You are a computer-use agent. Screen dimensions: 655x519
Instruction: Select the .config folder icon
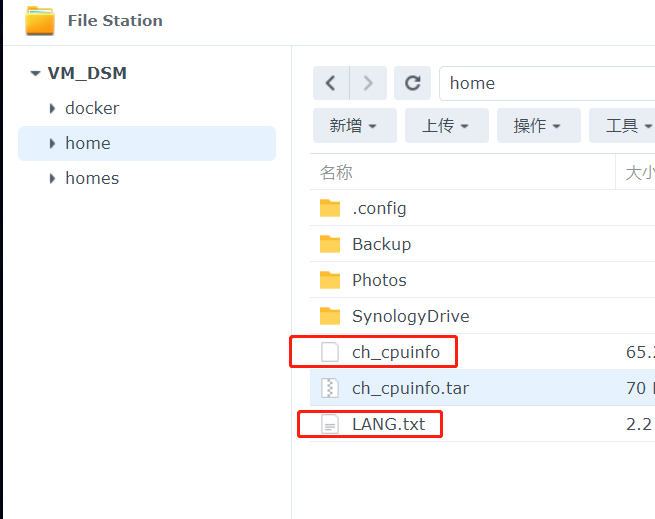click(x=330, y=208)
